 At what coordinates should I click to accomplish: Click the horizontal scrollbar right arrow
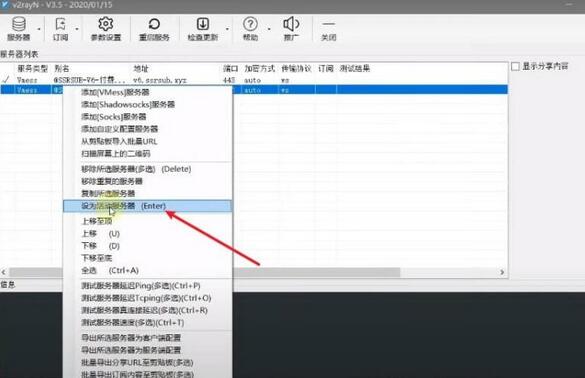502,272
